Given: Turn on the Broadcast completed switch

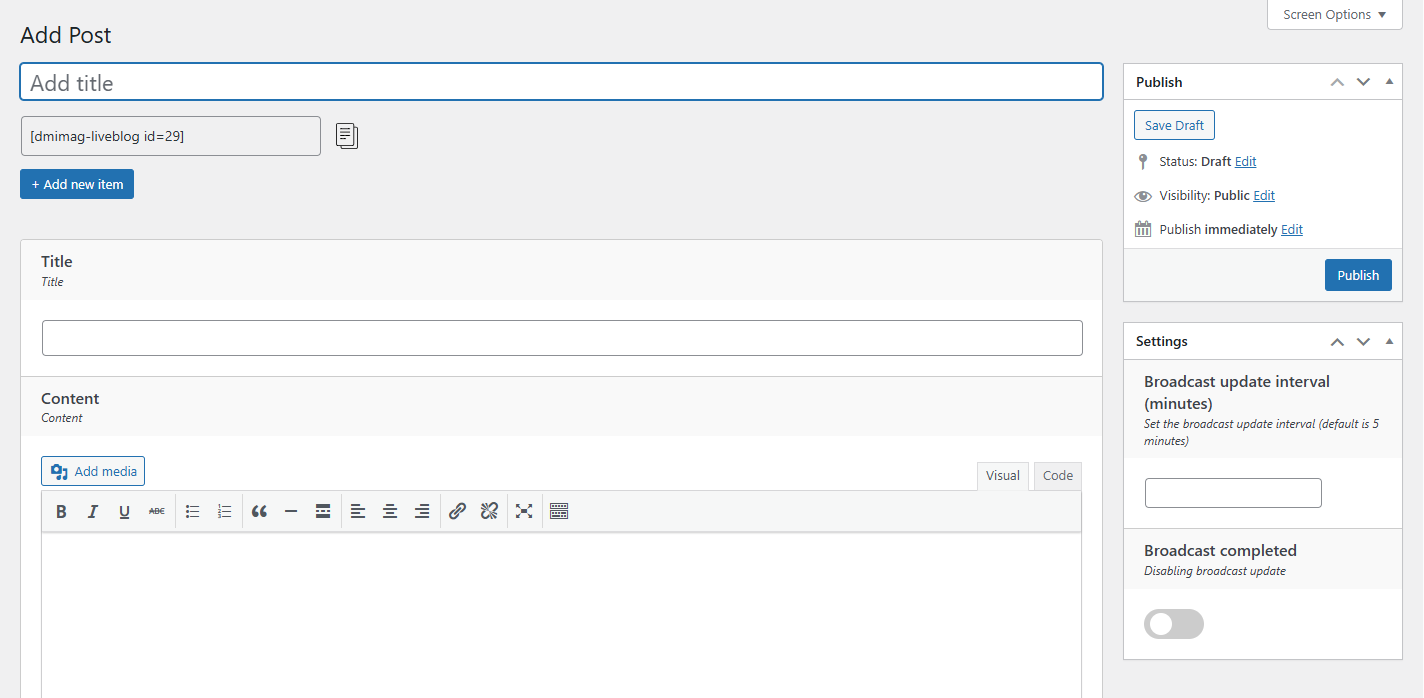Looking at the screenshot, I should point(1174,624).
